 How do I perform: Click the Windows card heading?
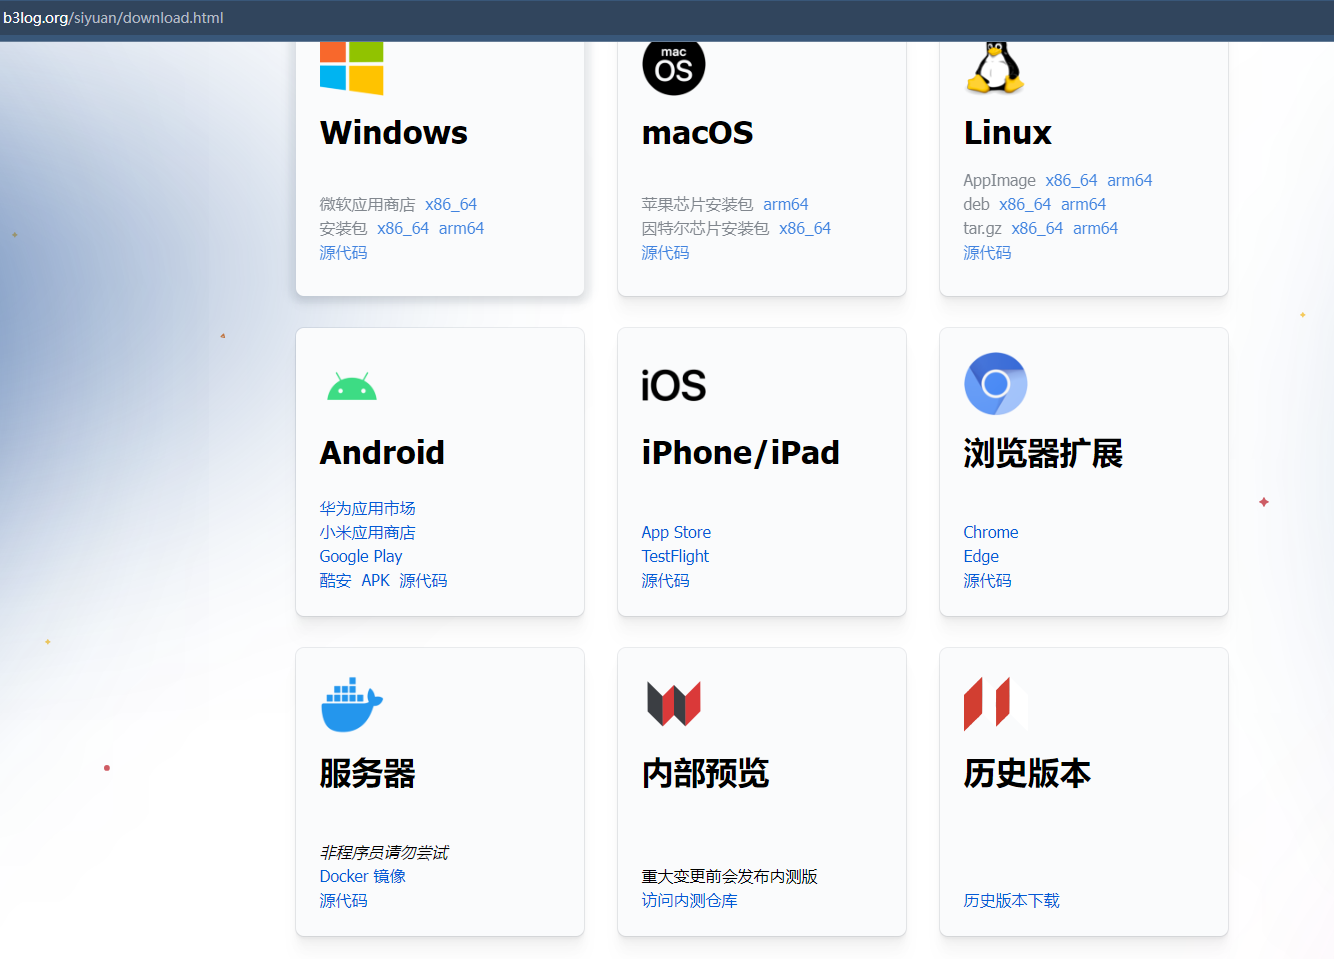394,133
